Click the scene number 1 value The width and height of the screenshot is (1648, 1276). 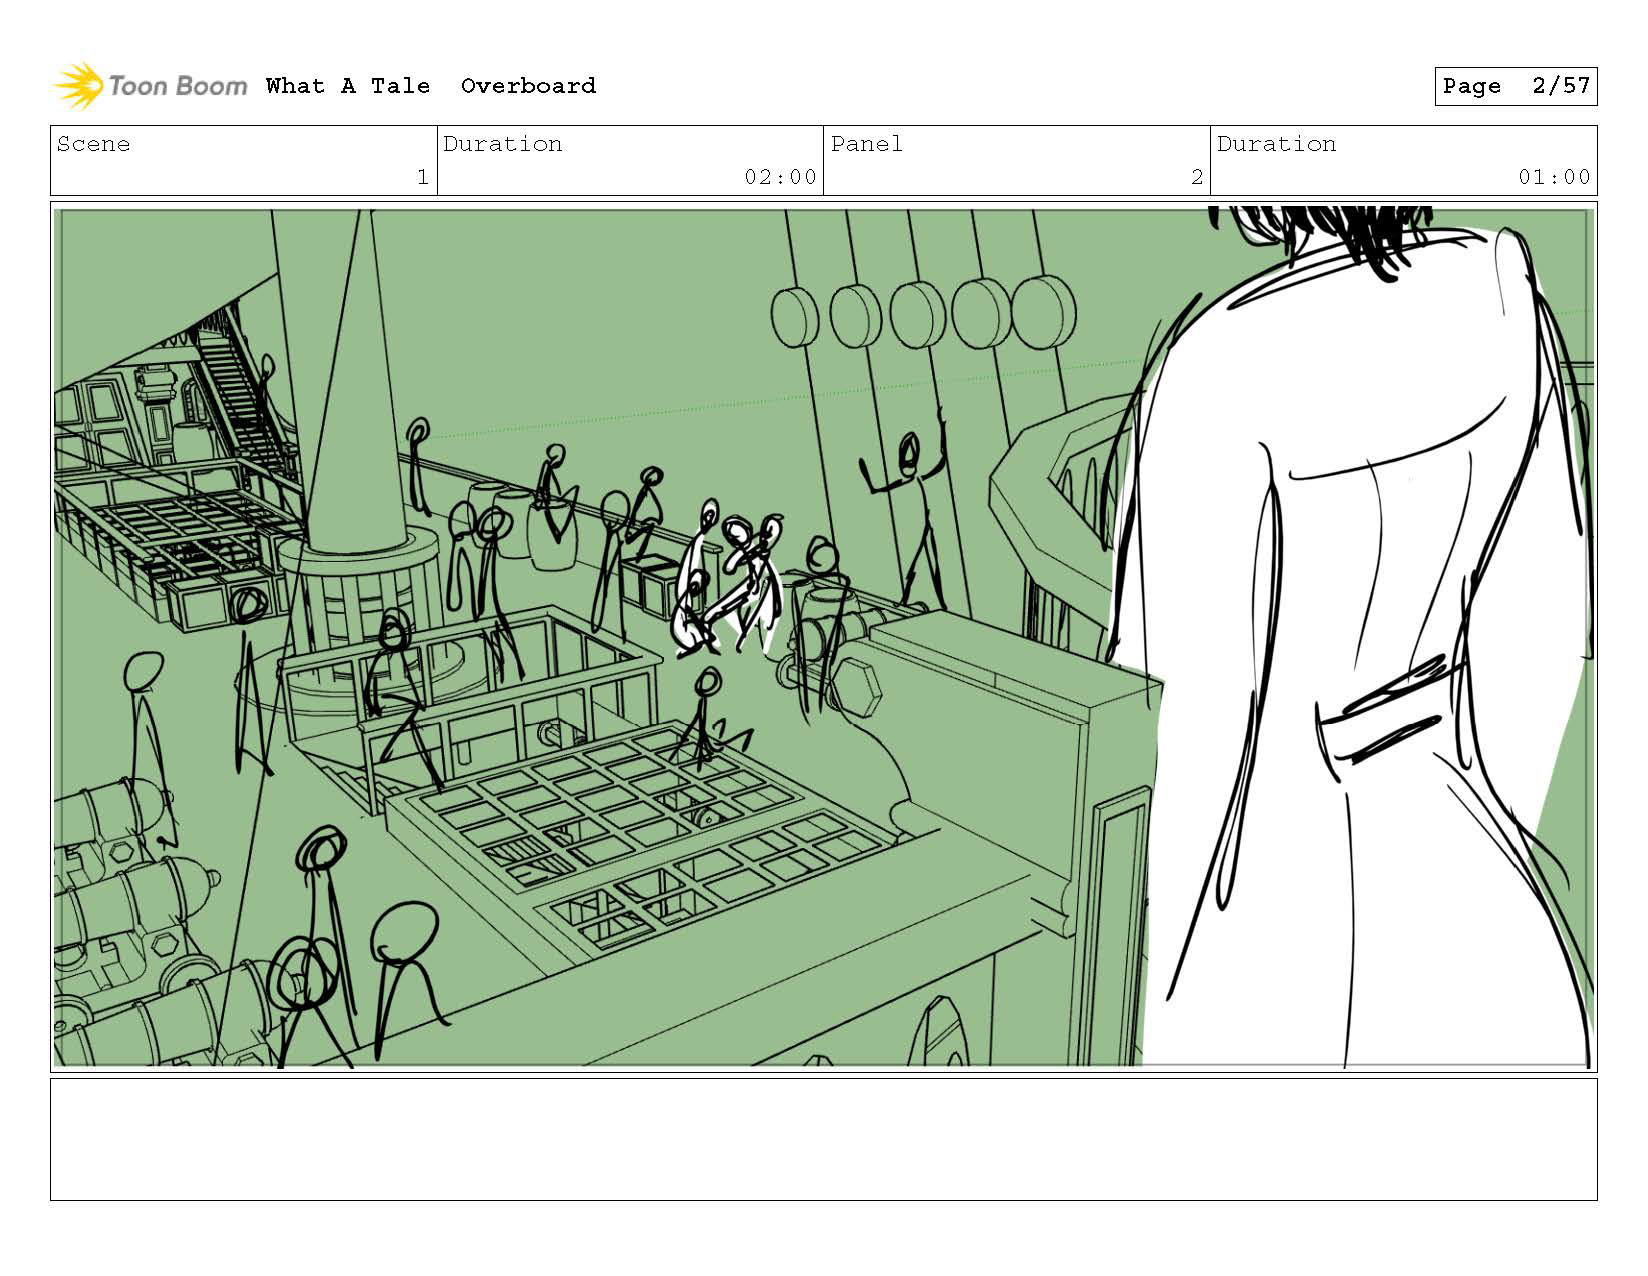(422, 177)
